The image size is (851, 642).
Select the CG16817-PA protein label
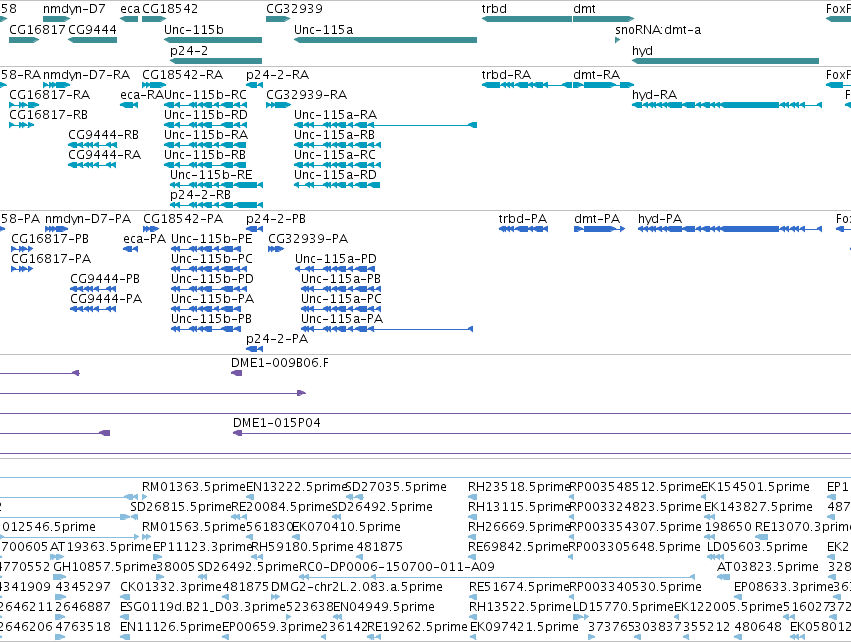coord(51,259)
